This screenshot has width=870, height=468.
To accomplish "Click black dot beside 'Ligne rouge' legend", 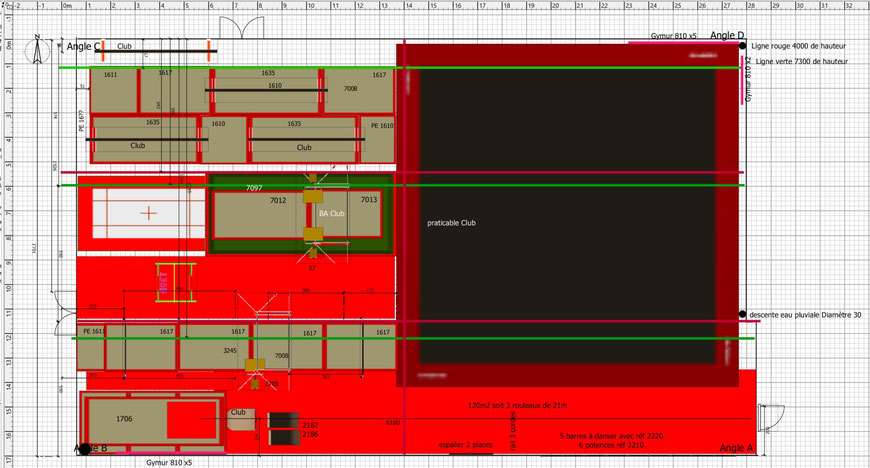I will tap(742, 46).
